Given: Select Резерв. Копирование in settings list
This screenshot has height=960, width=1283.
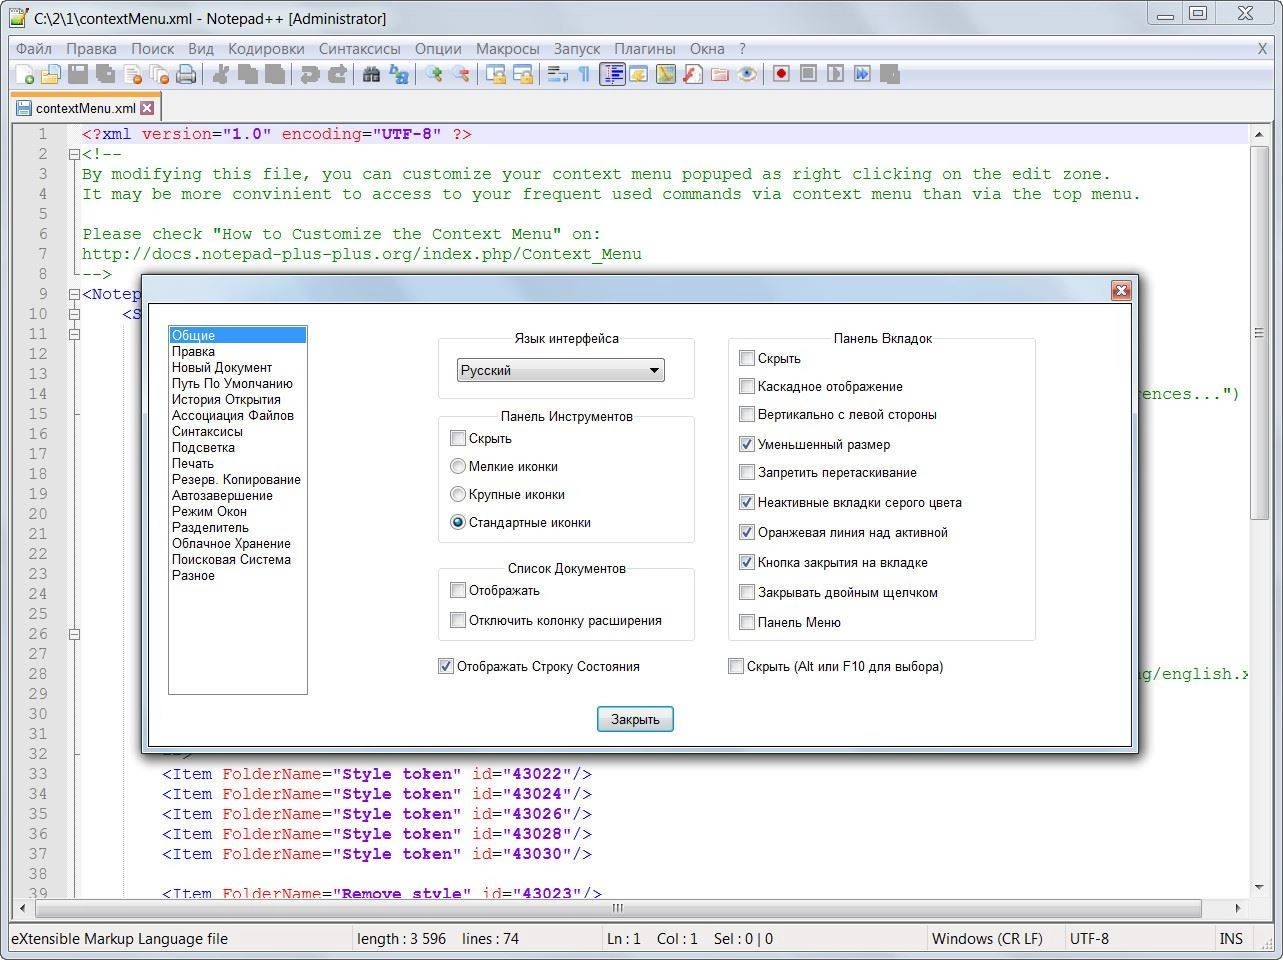Looking at the screenshot, I should [x=236, y=479].
